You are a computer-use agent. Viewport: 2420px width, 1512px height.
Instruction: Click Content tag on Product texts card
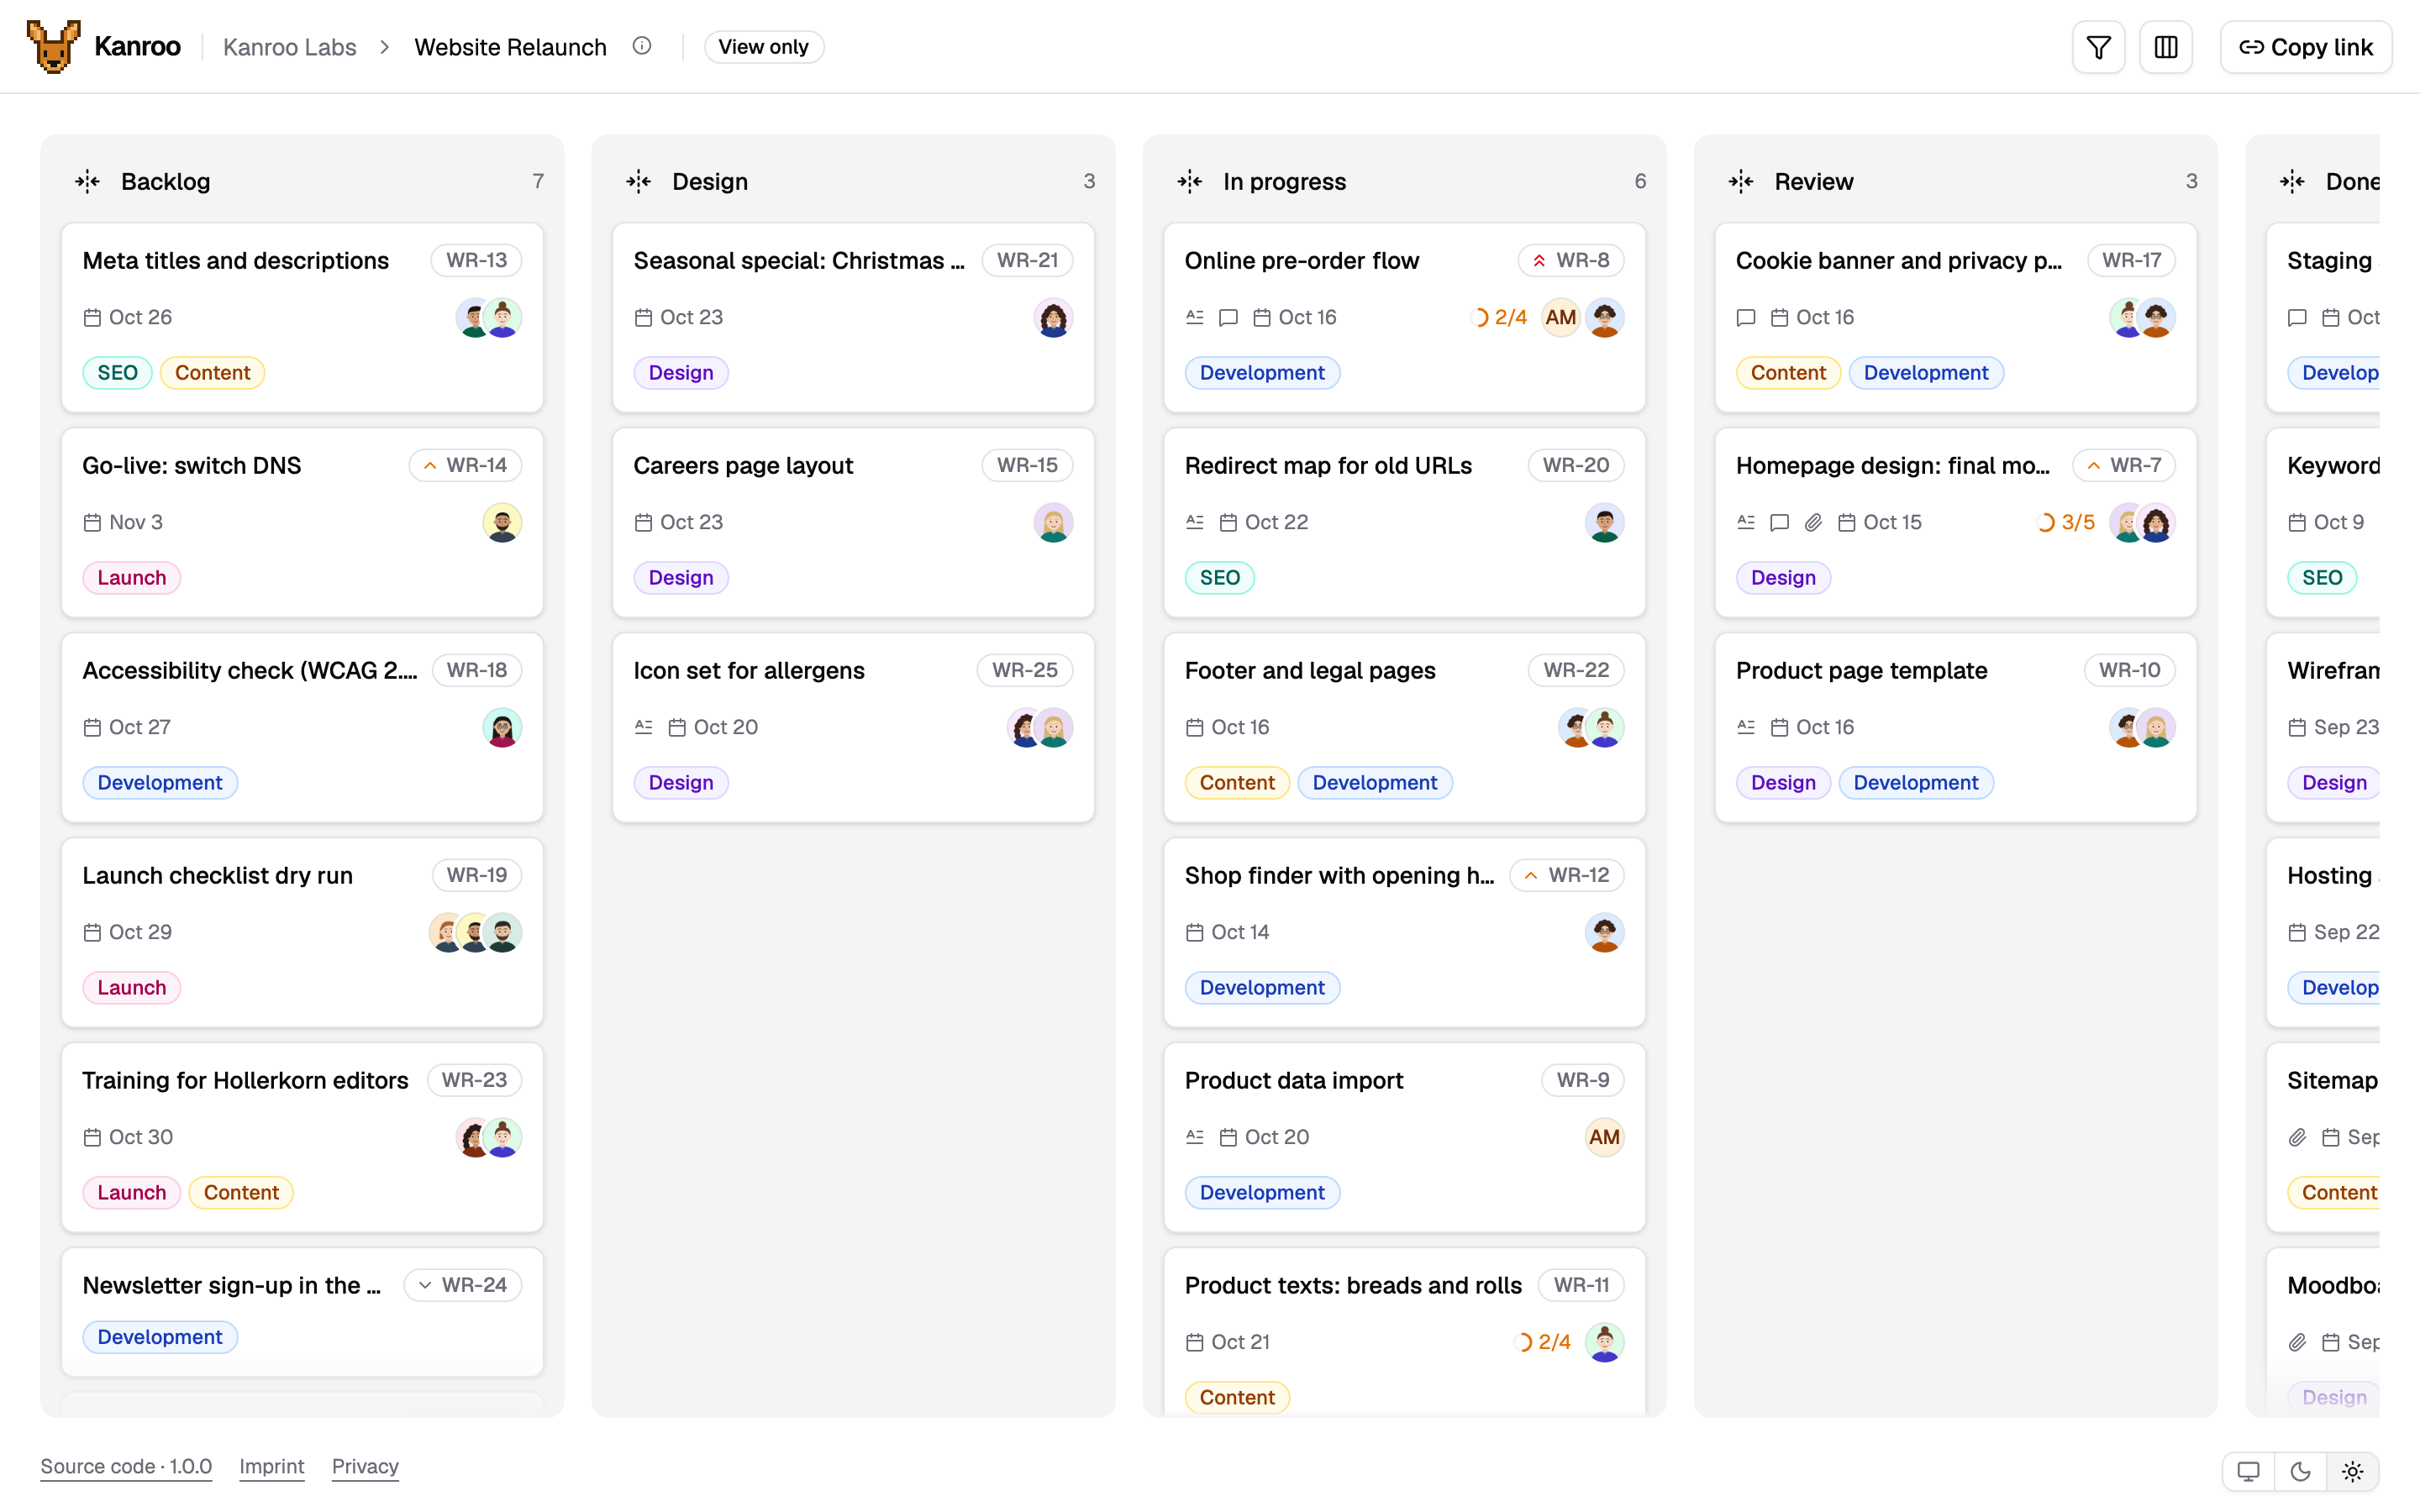coord(1237,1397)
